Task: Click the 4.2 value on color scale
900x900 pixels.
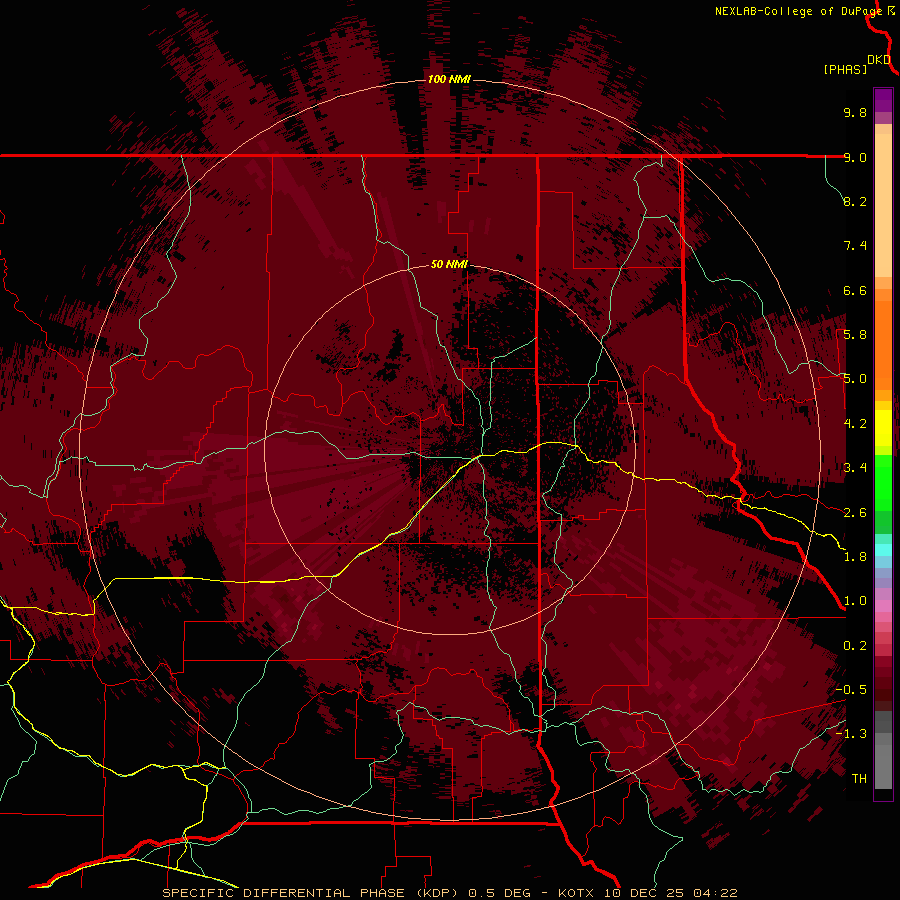Action: tap(855, 424)
